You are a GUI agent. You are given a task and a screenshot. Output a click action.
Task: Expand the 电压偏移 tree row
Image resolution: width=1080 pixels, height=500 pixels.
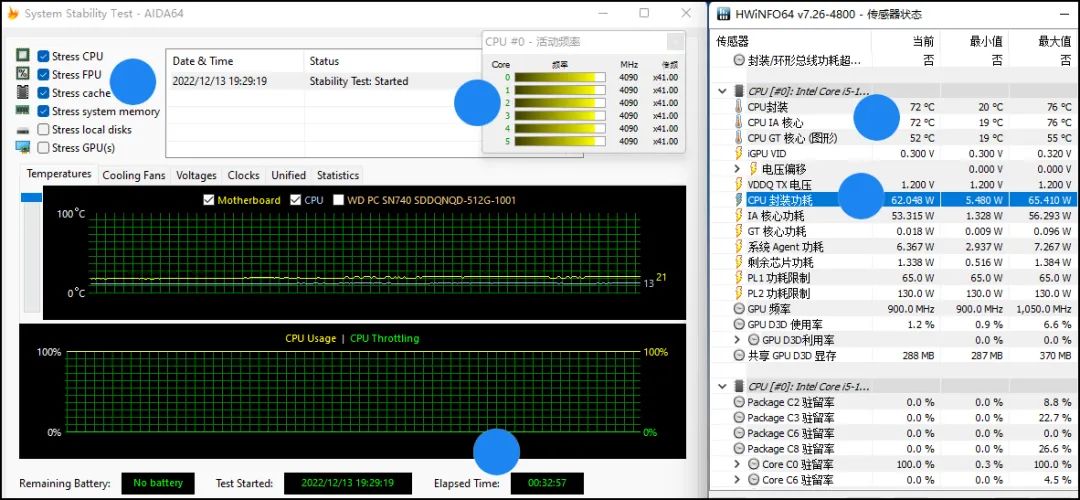click(x=738, y=170)
